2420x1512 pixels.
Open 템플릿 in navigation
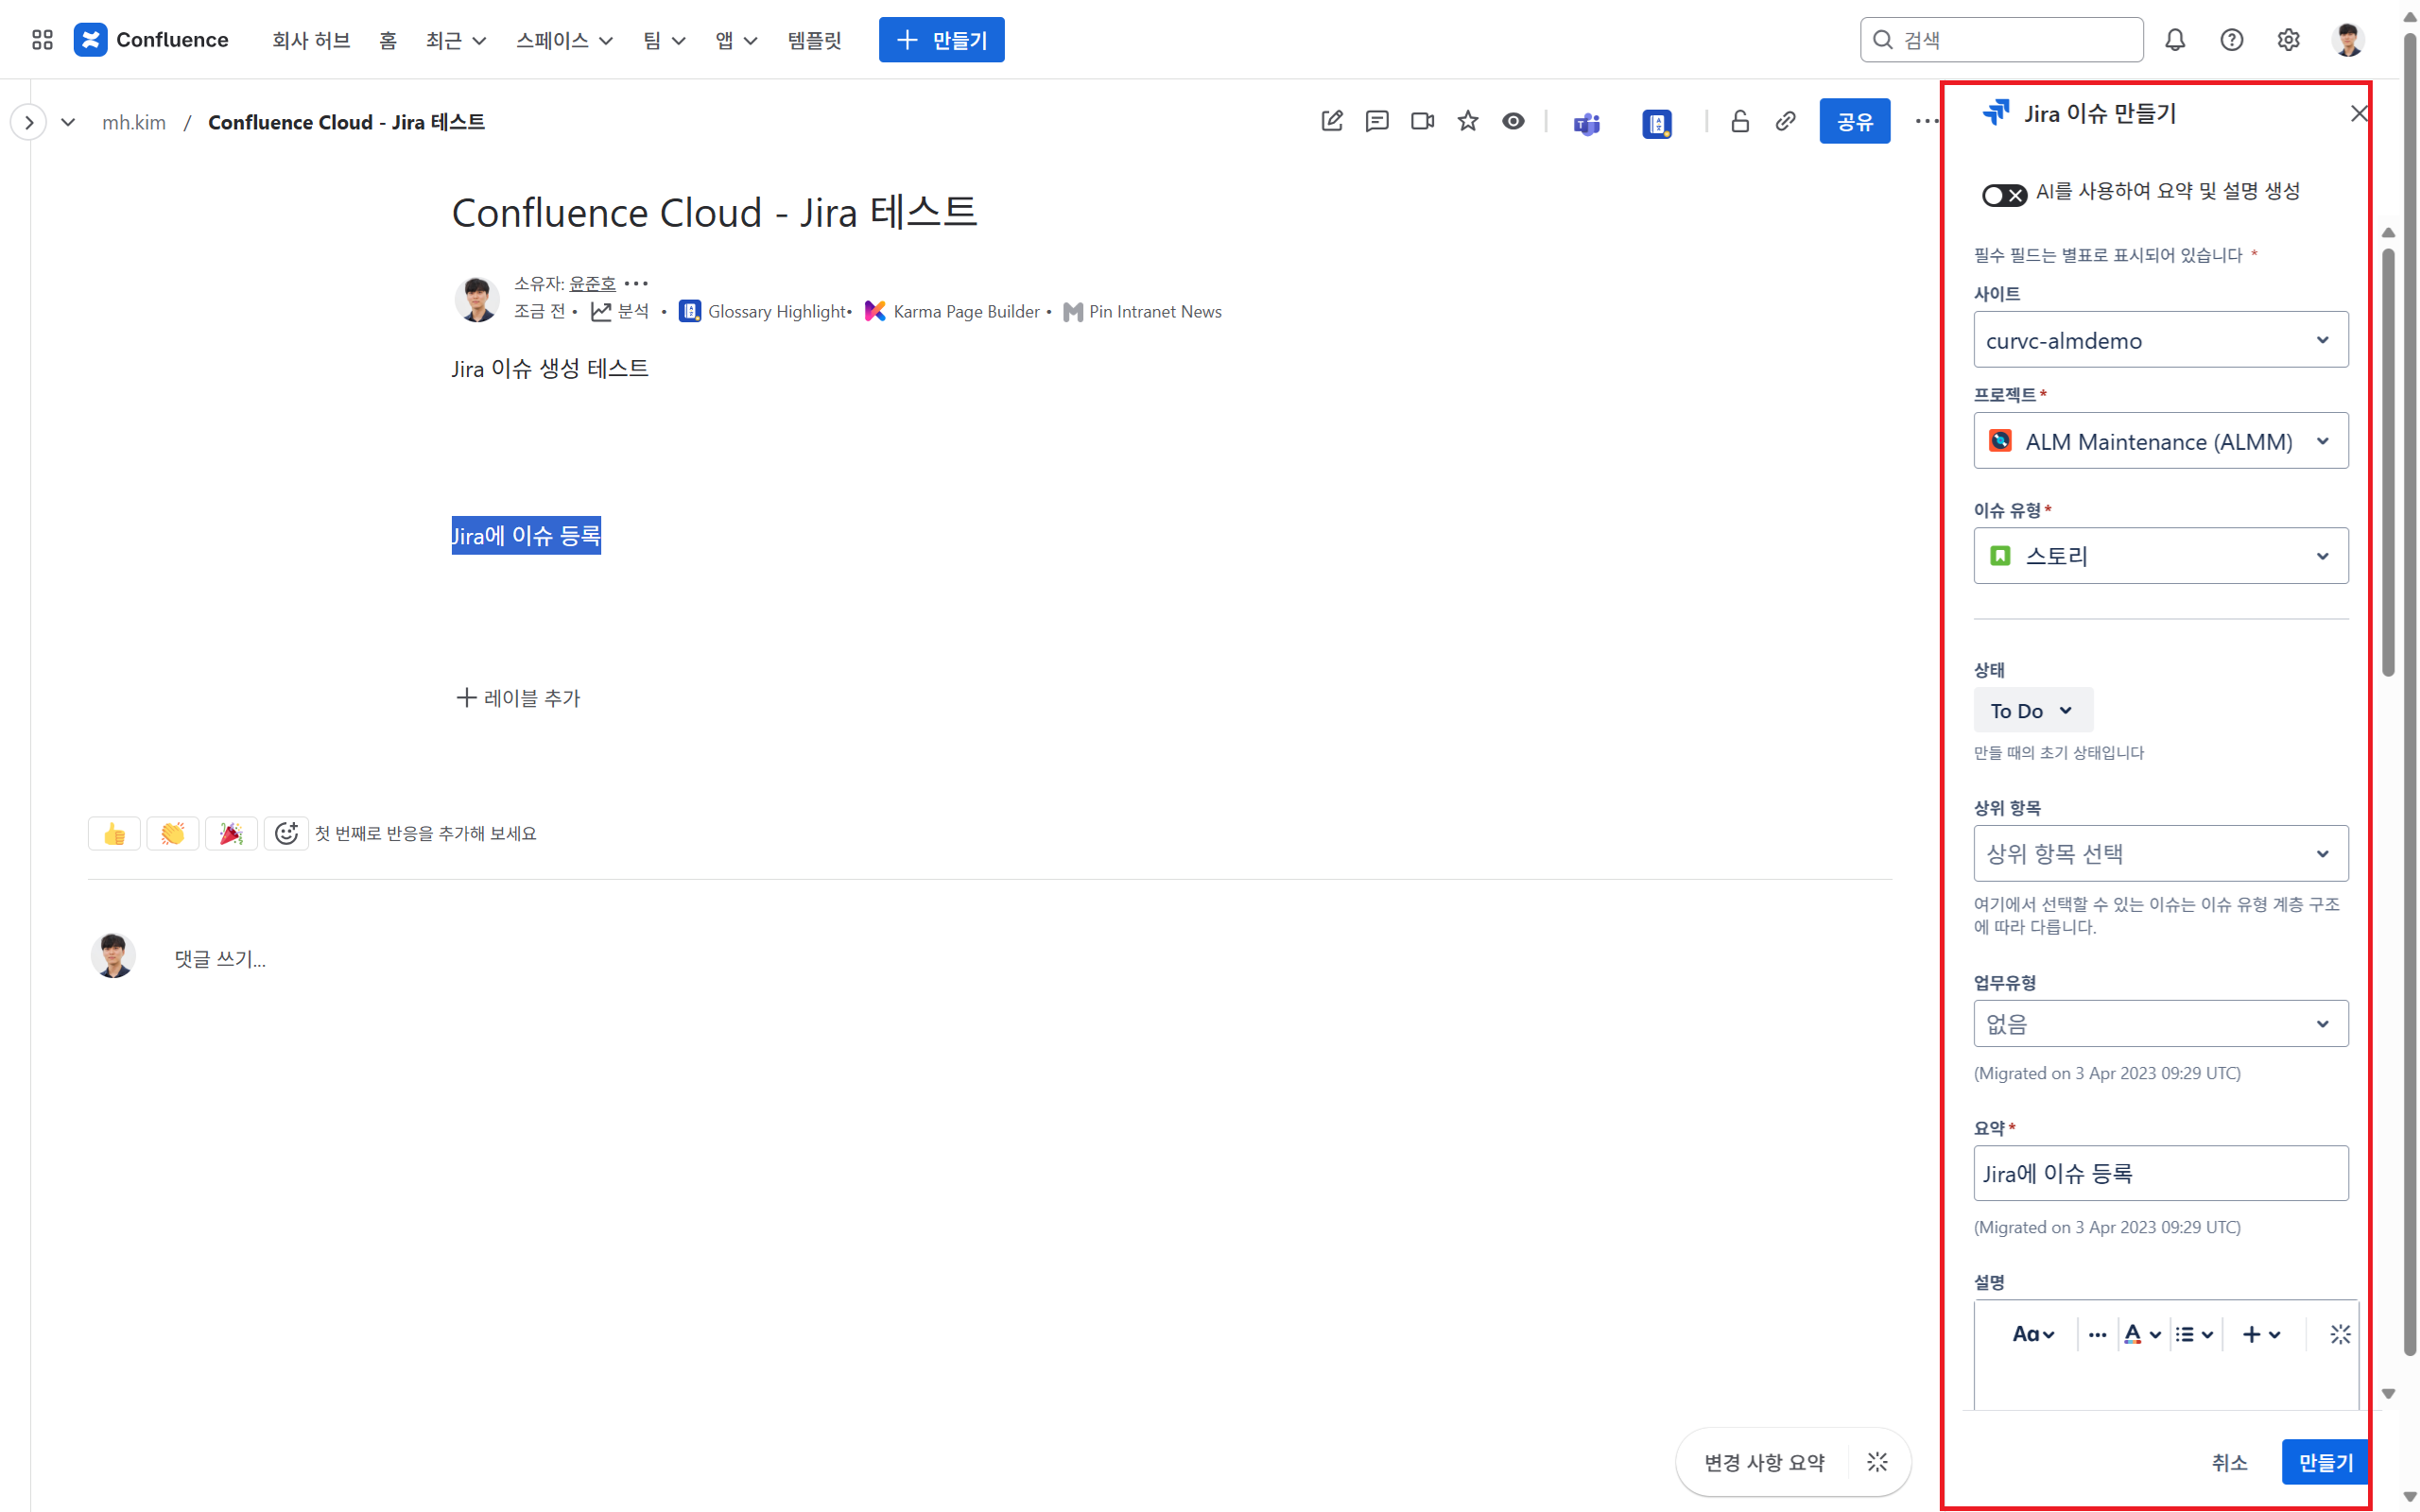(814, 40)
